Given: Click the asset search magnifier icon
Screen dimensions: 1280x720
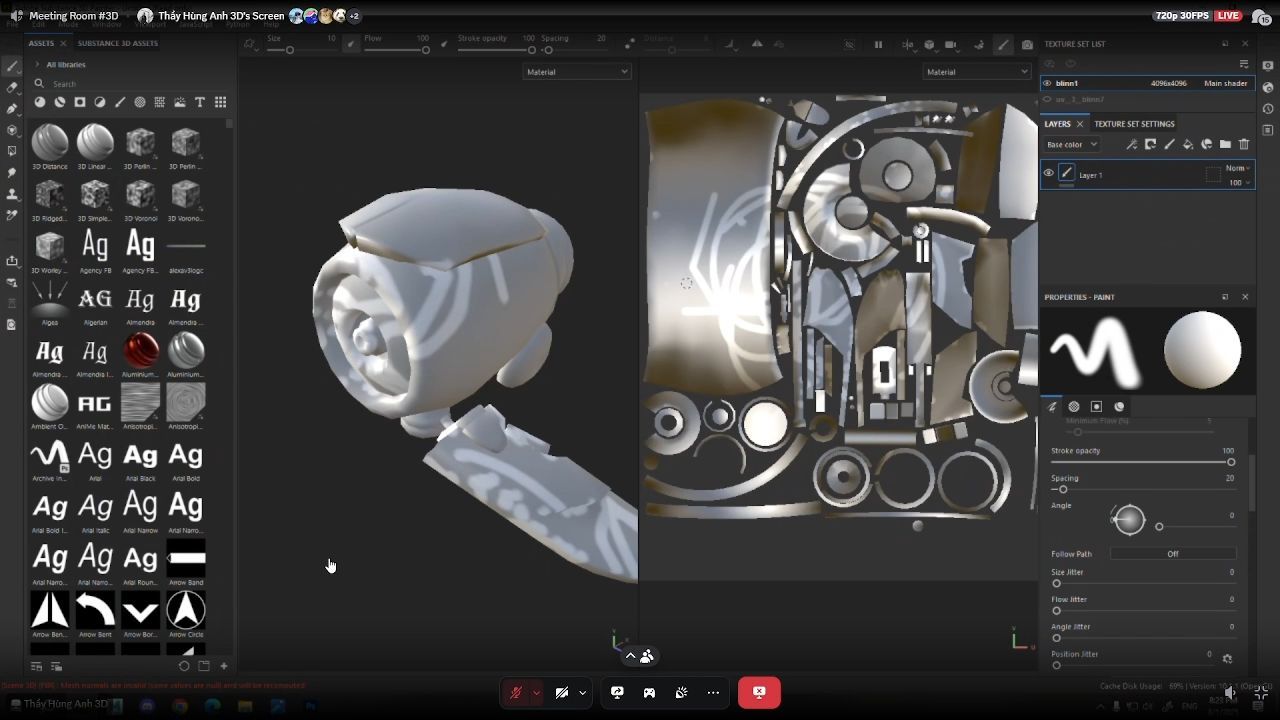Looking at the screenshot, I should point(40,84).
